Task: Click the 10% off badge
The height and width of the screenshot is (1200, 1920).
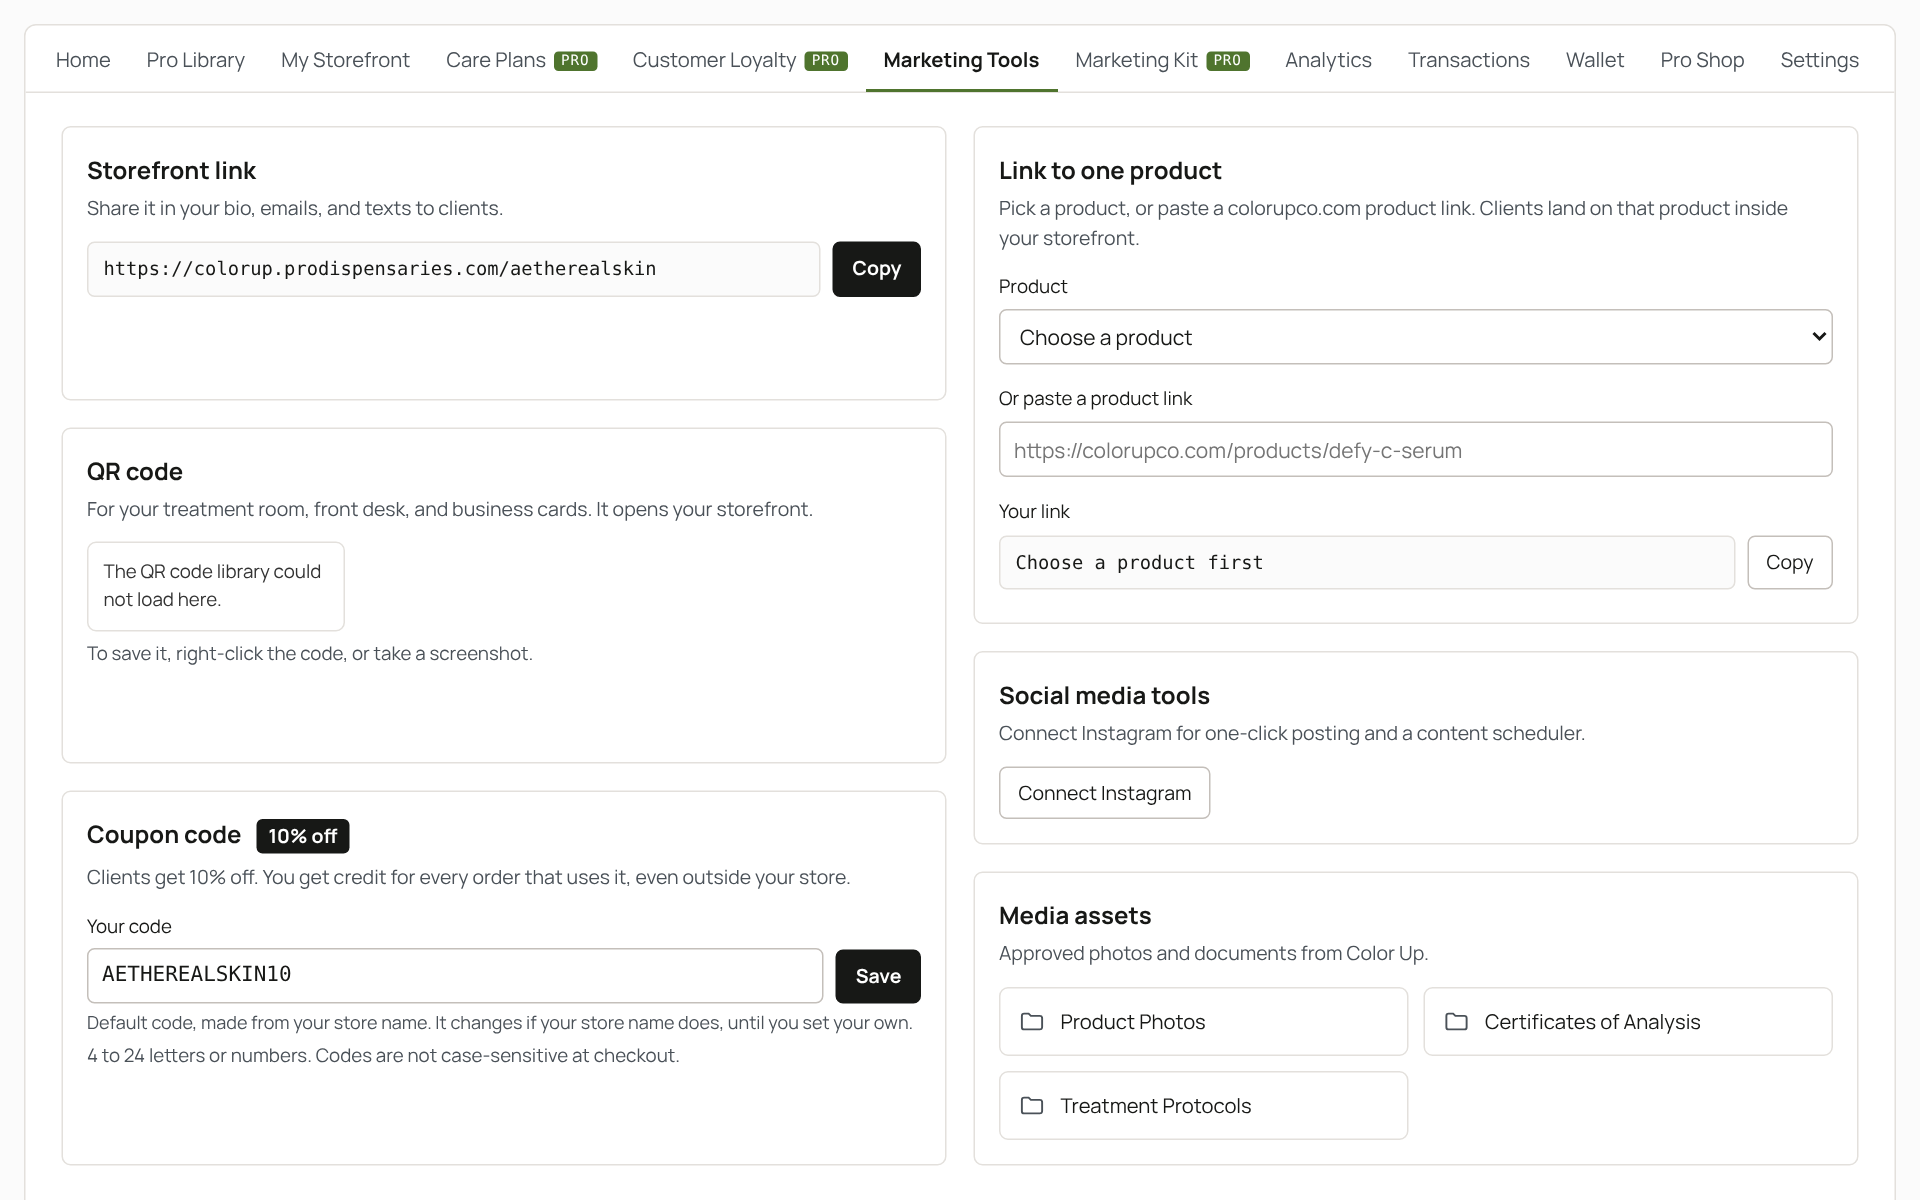Action: pyautogui.click(x=303, y=836)
